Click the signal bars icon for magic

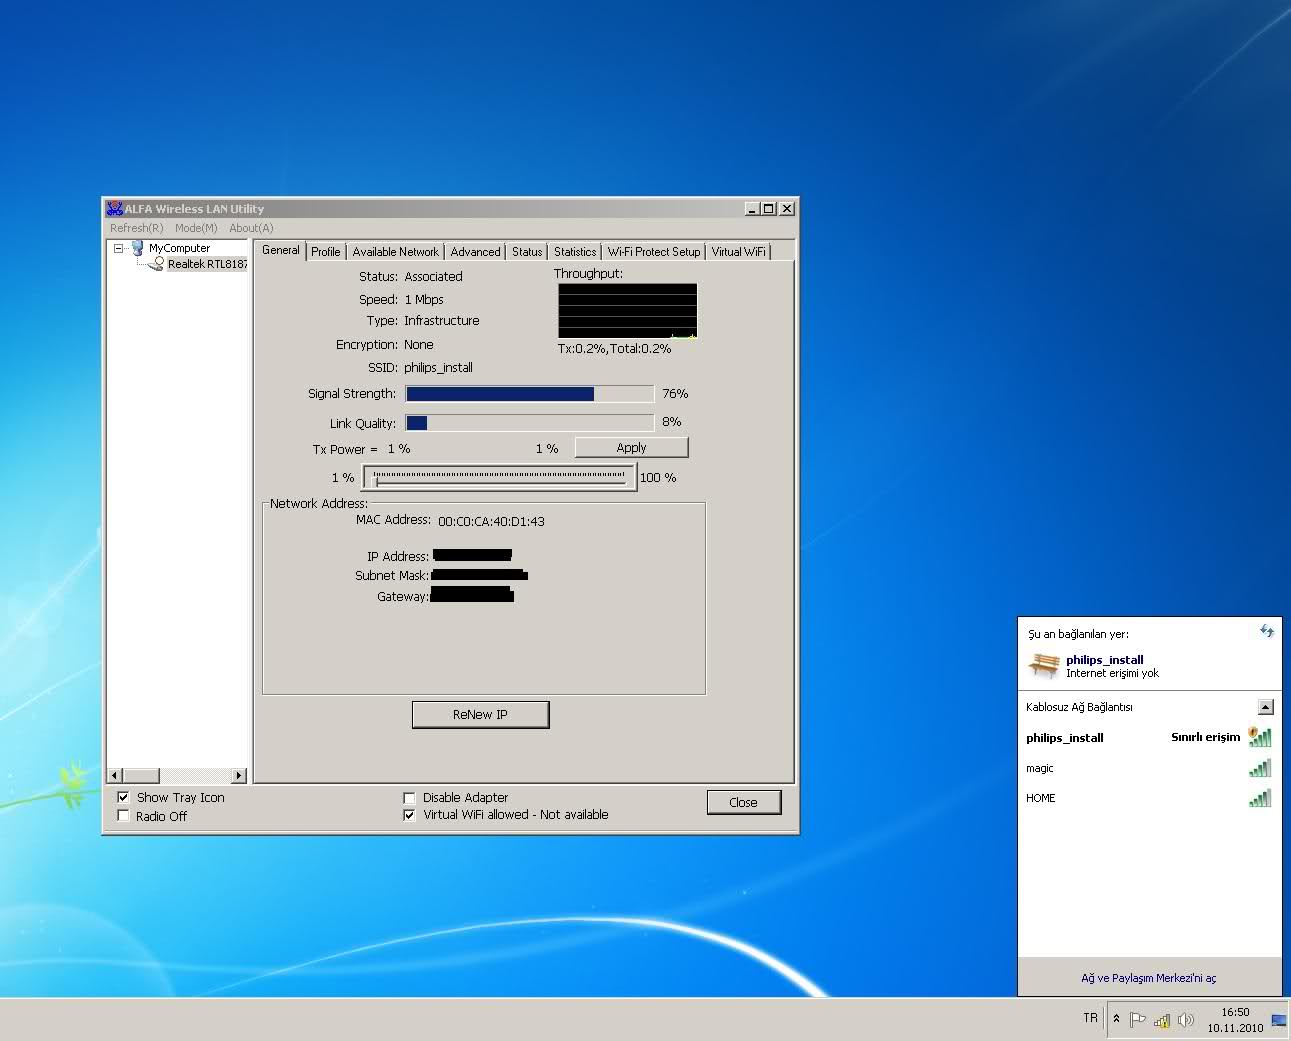pos(1260,768)
